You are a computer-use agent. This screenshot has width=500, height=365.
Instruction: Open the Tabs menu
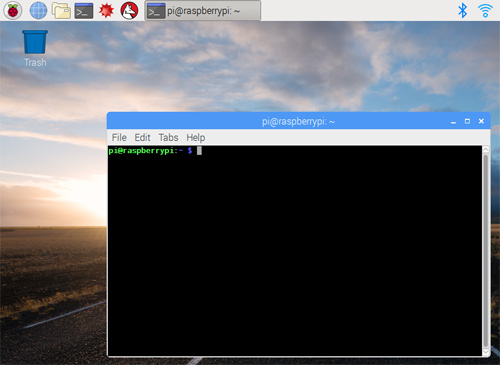coord(168,137)
